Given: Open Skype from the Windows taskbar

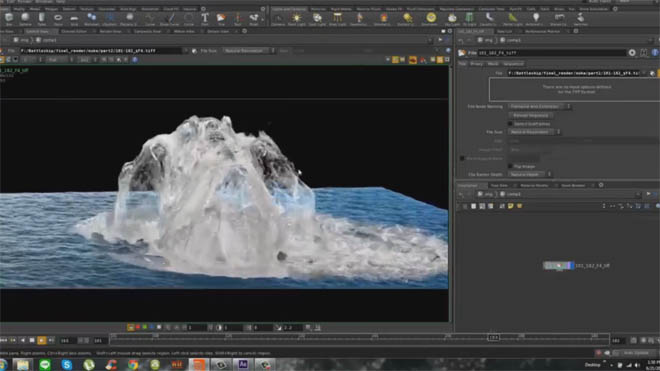Looking at the screenshot, I should pyautogui.click(x=67, y=365).
